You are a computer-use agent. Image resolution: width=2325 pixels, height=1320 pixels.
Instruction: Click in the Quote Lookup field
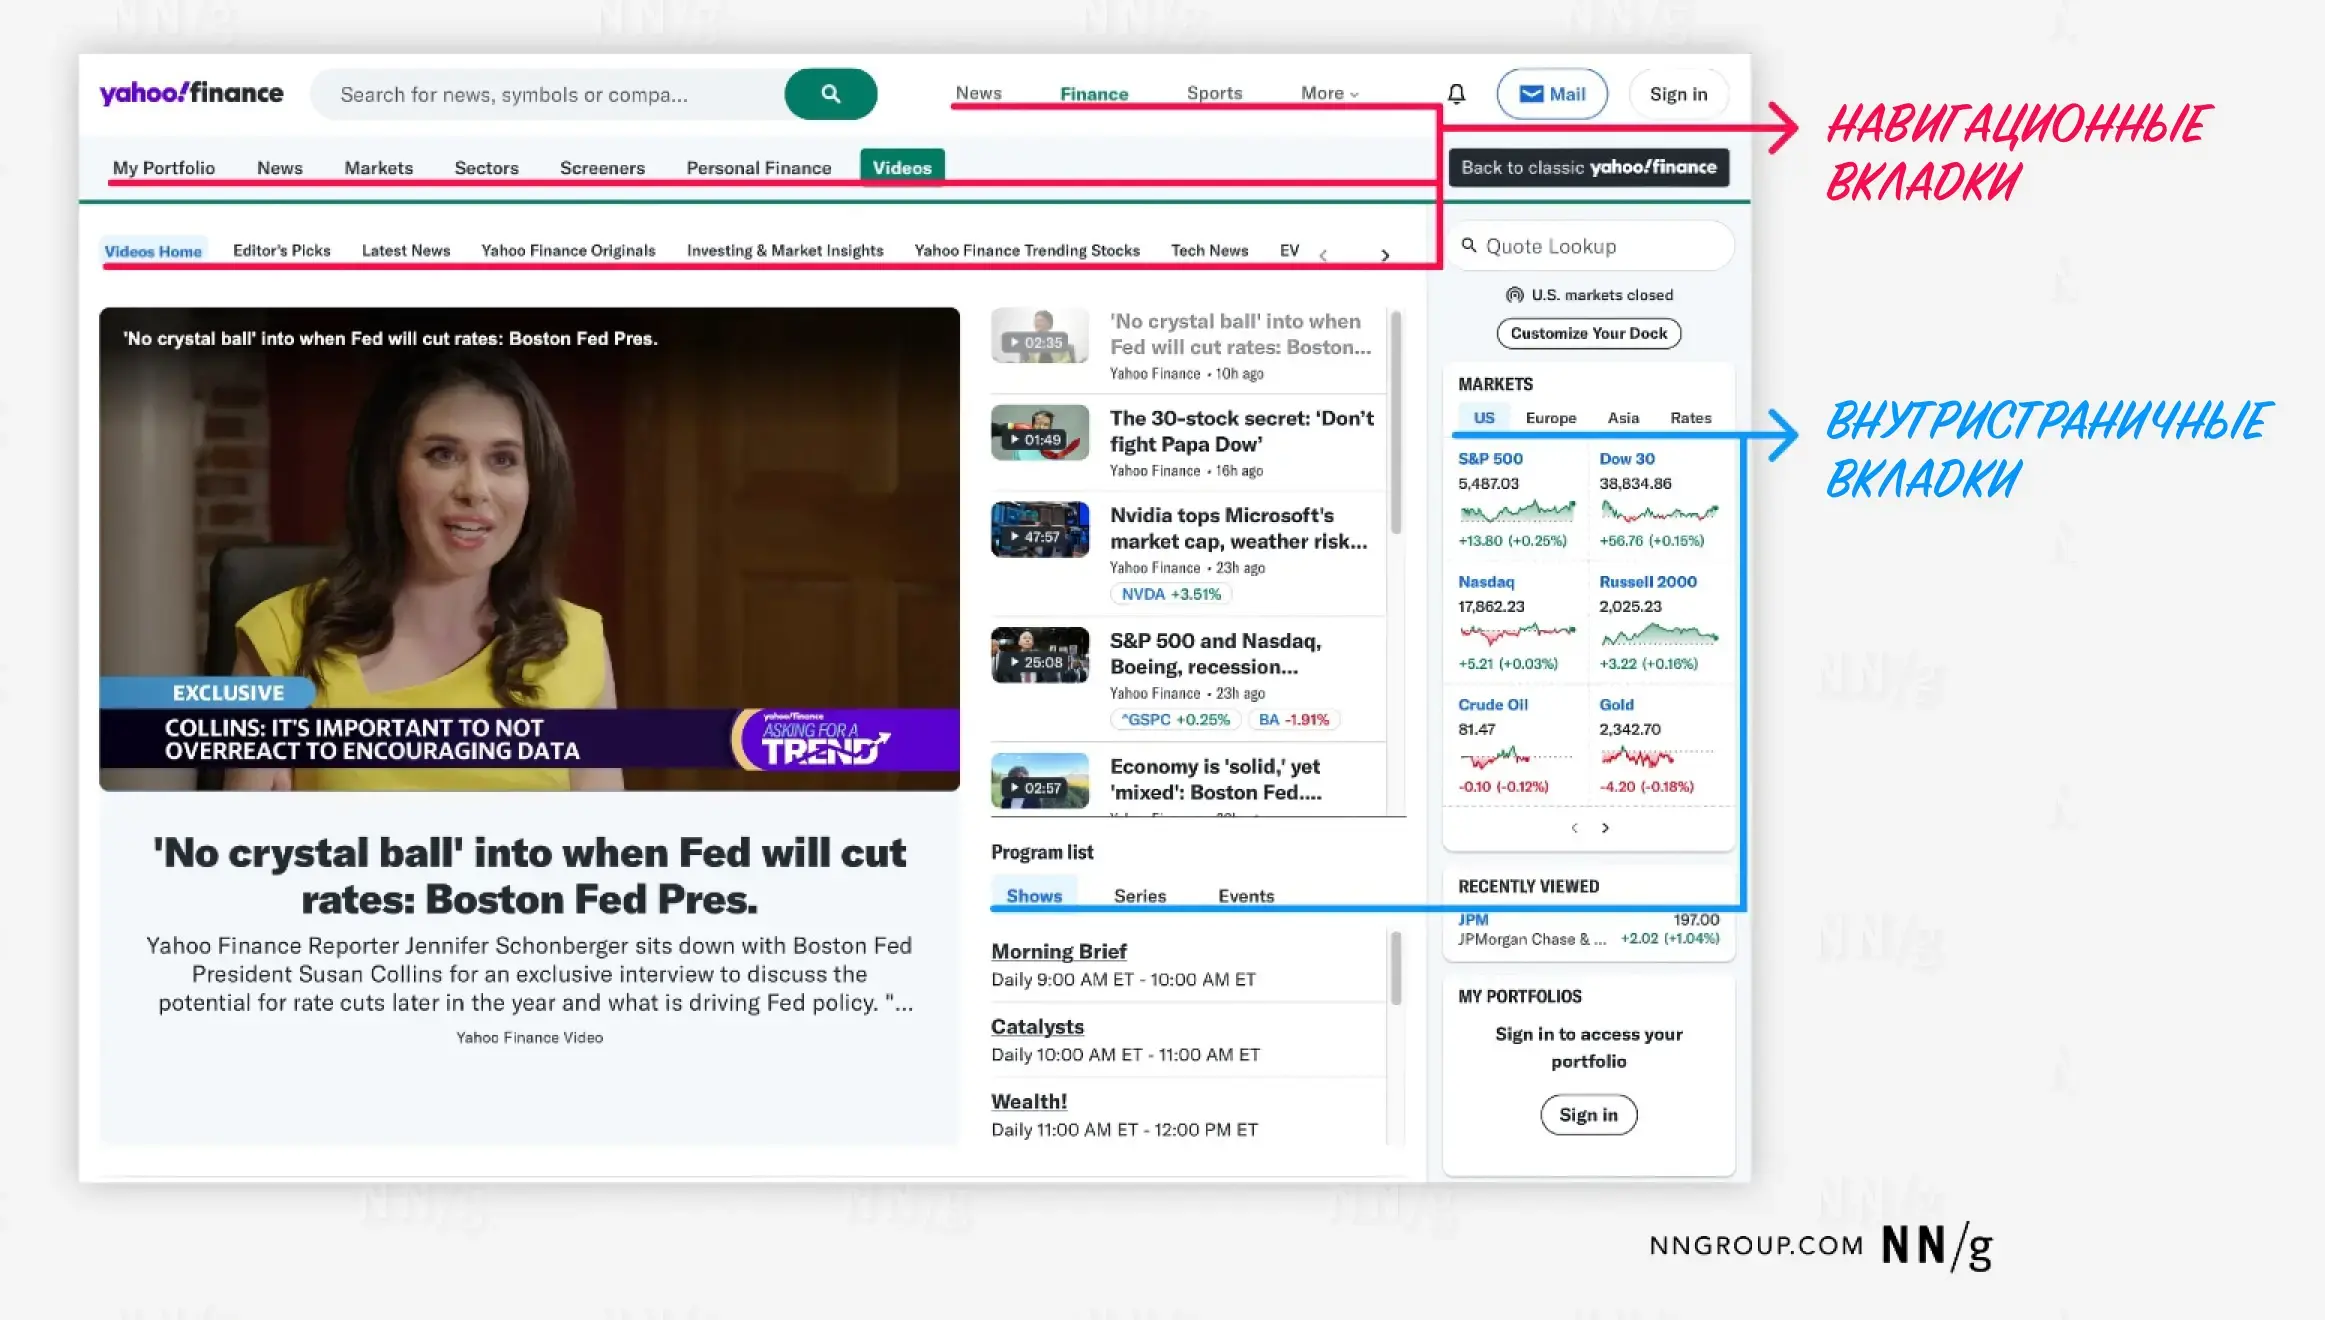point(1600,246)
